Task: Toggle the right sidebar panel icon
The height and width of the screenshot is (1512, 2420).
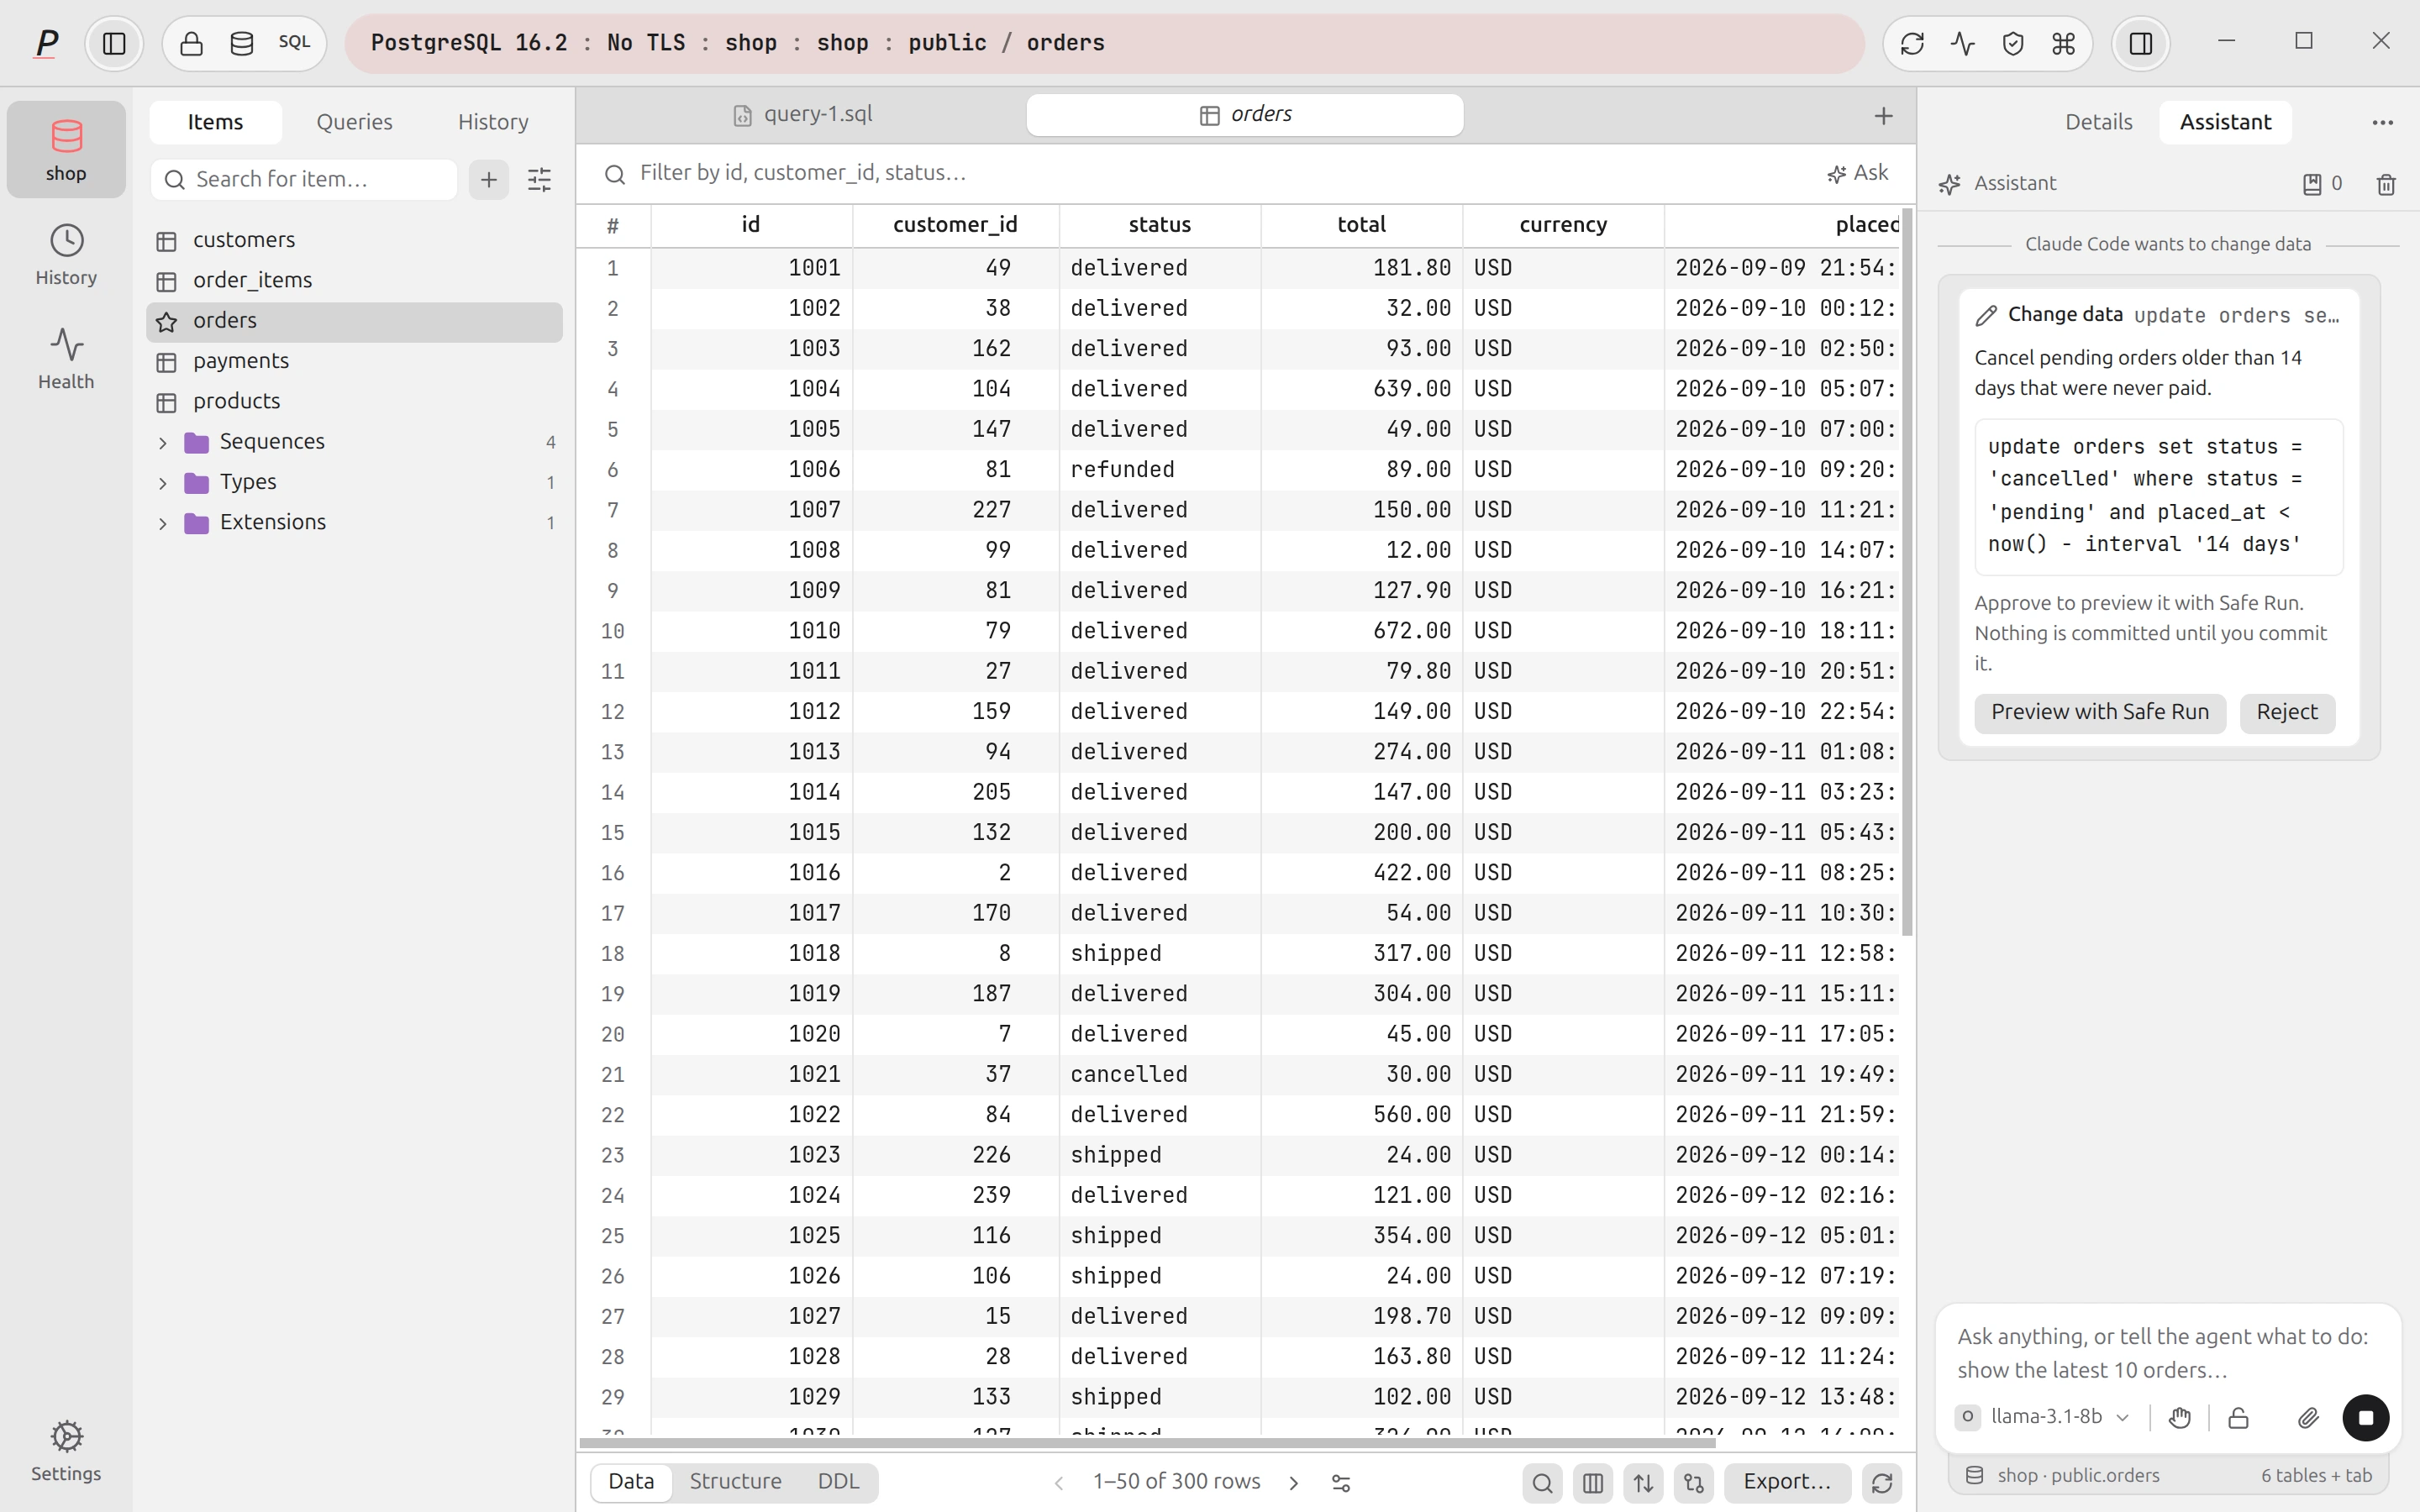Action: [x=2141, y=43]
